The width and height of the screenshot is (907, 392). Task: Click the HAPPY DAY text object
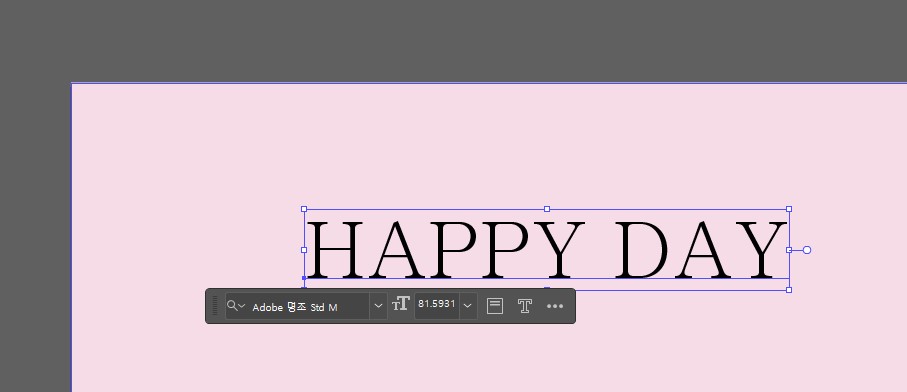coord(547,249)
